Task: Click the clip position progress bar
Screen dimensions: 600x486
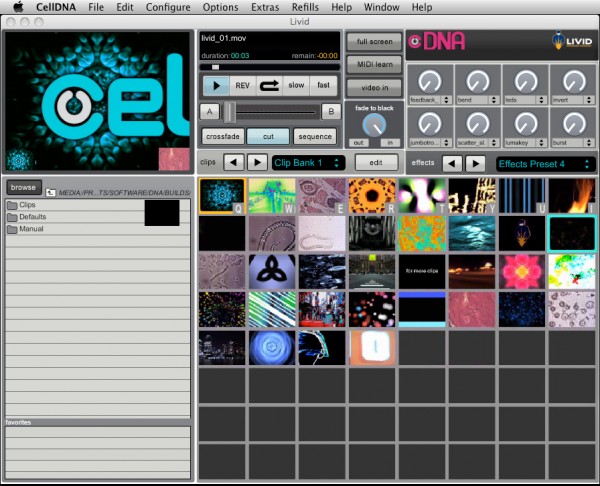Action: (x=270, y=67)
